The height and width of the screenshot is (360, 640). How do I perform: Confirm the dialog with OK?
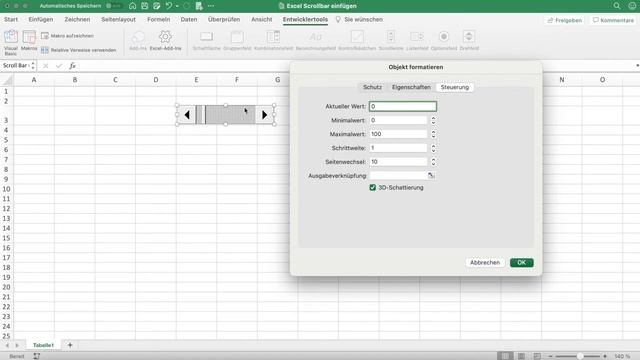pos(522,262)
